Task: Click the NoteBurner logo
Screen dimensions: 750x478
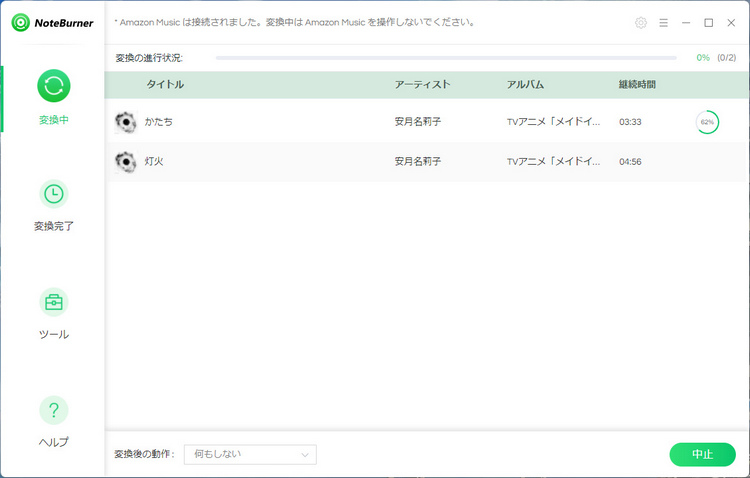Action: [52, 22]
